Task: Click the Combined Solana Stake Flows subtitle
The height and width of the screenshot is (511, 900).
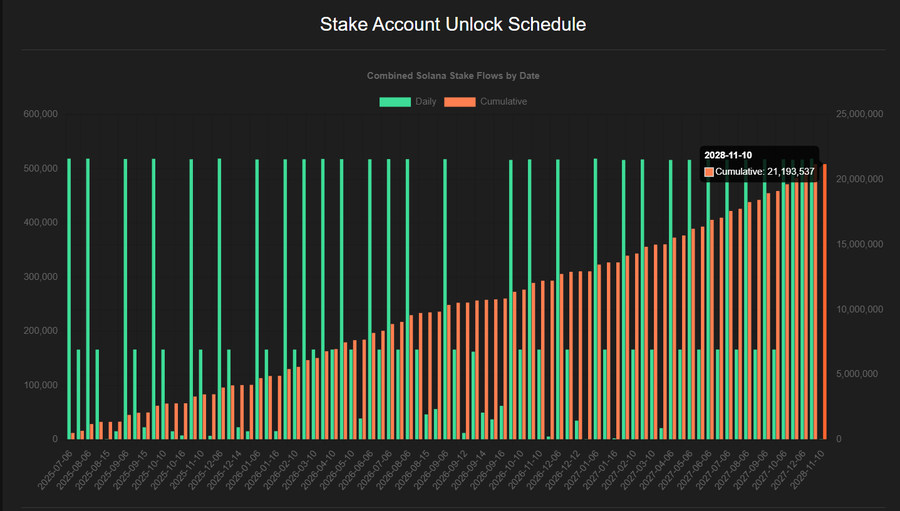Action: (453, 76)
